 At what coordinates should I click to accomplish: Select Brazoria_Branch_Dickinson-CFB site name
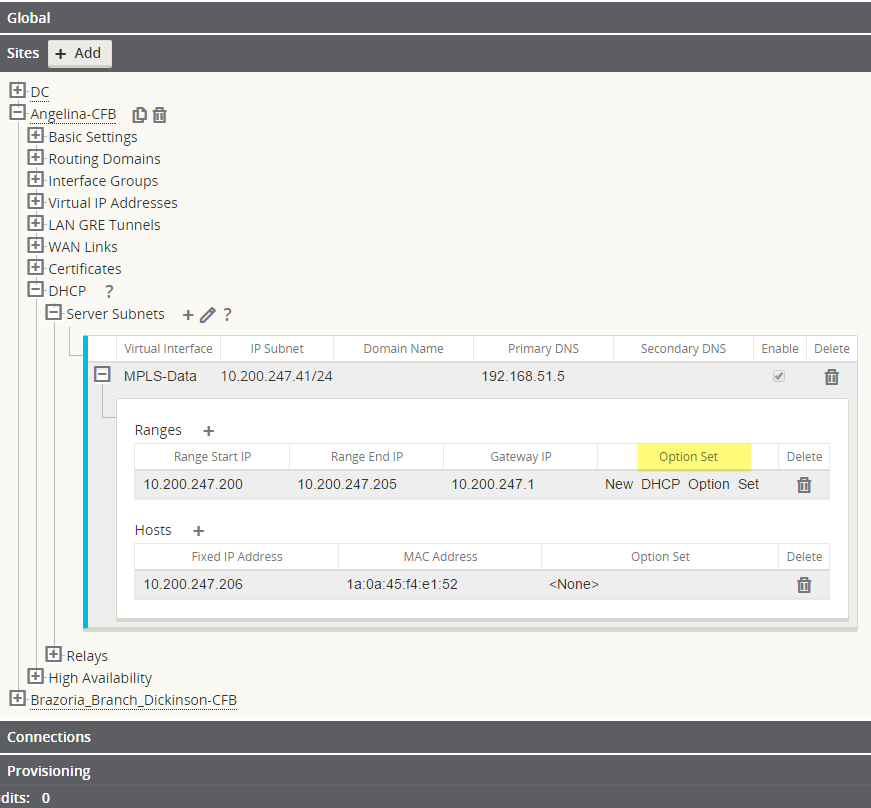pos(134,700)
